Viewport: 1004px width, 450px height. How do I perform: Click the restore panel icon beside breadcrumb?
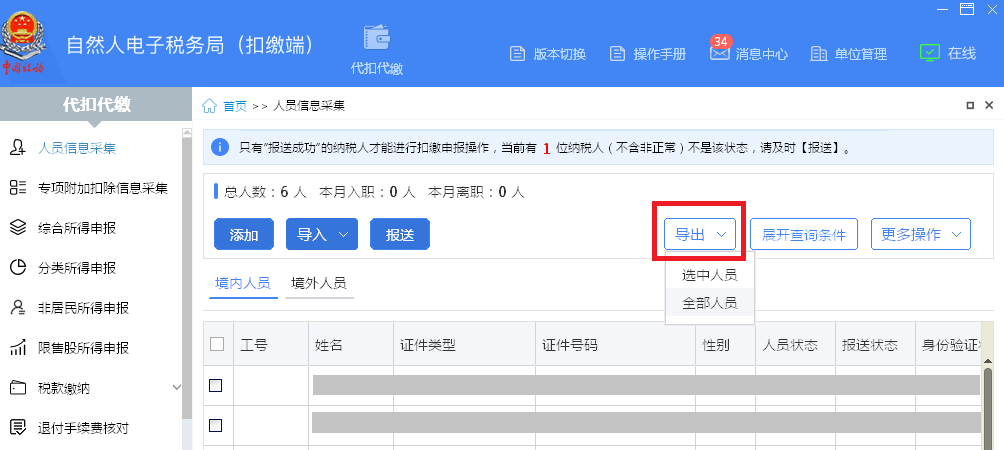tap(970, 106)
